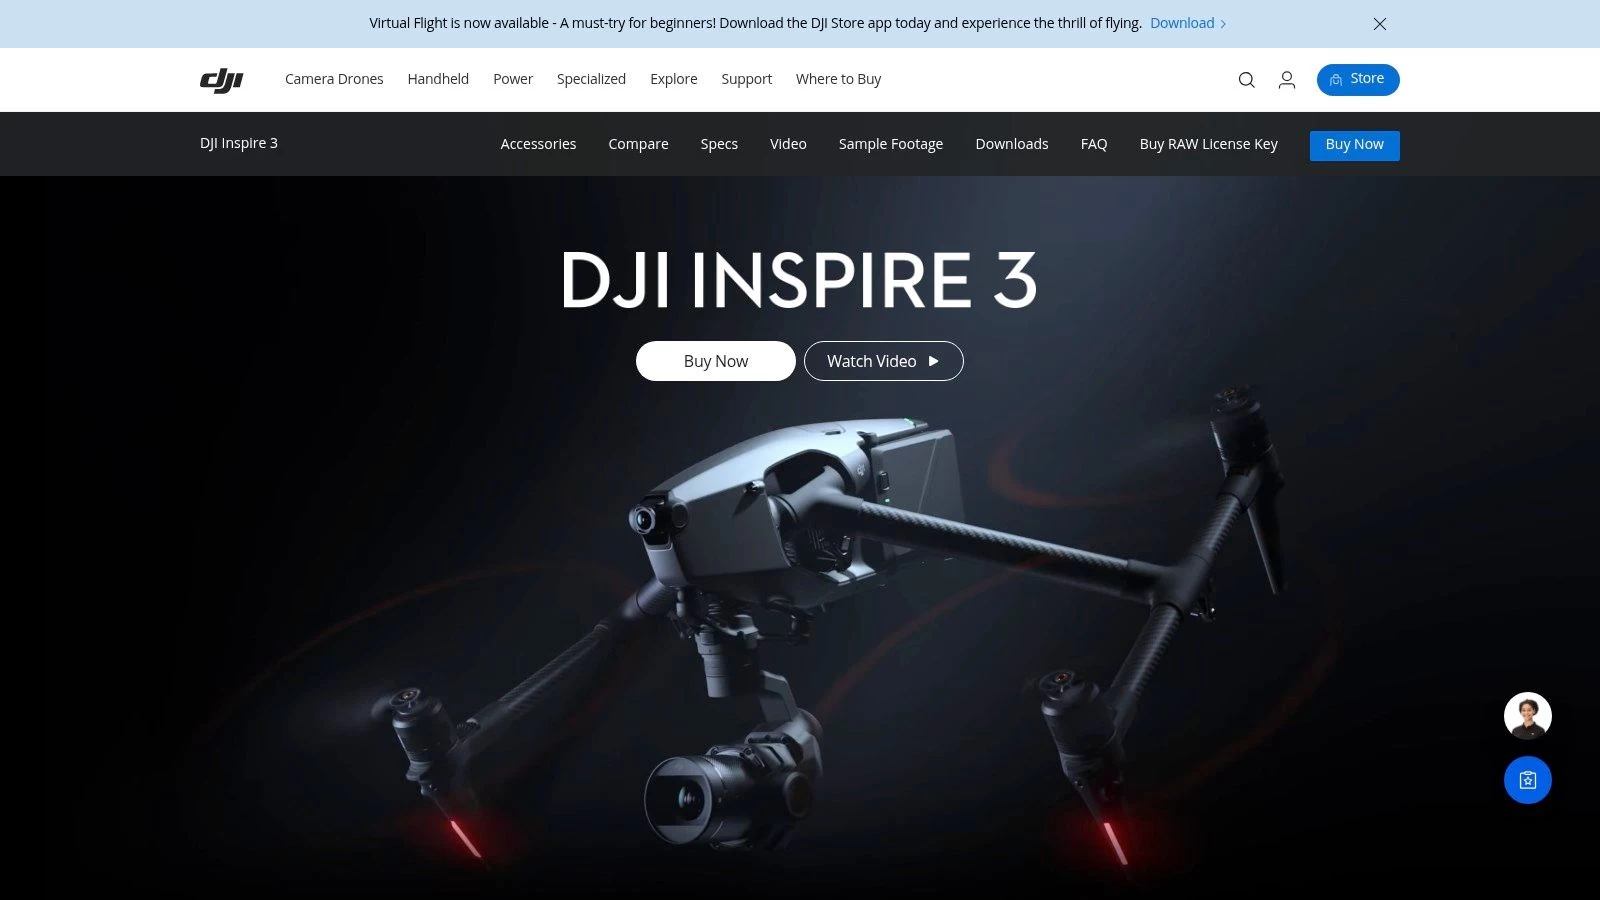Open the live chat support avatar
The image size is (1600, 900).
[x=1528, y=716]
